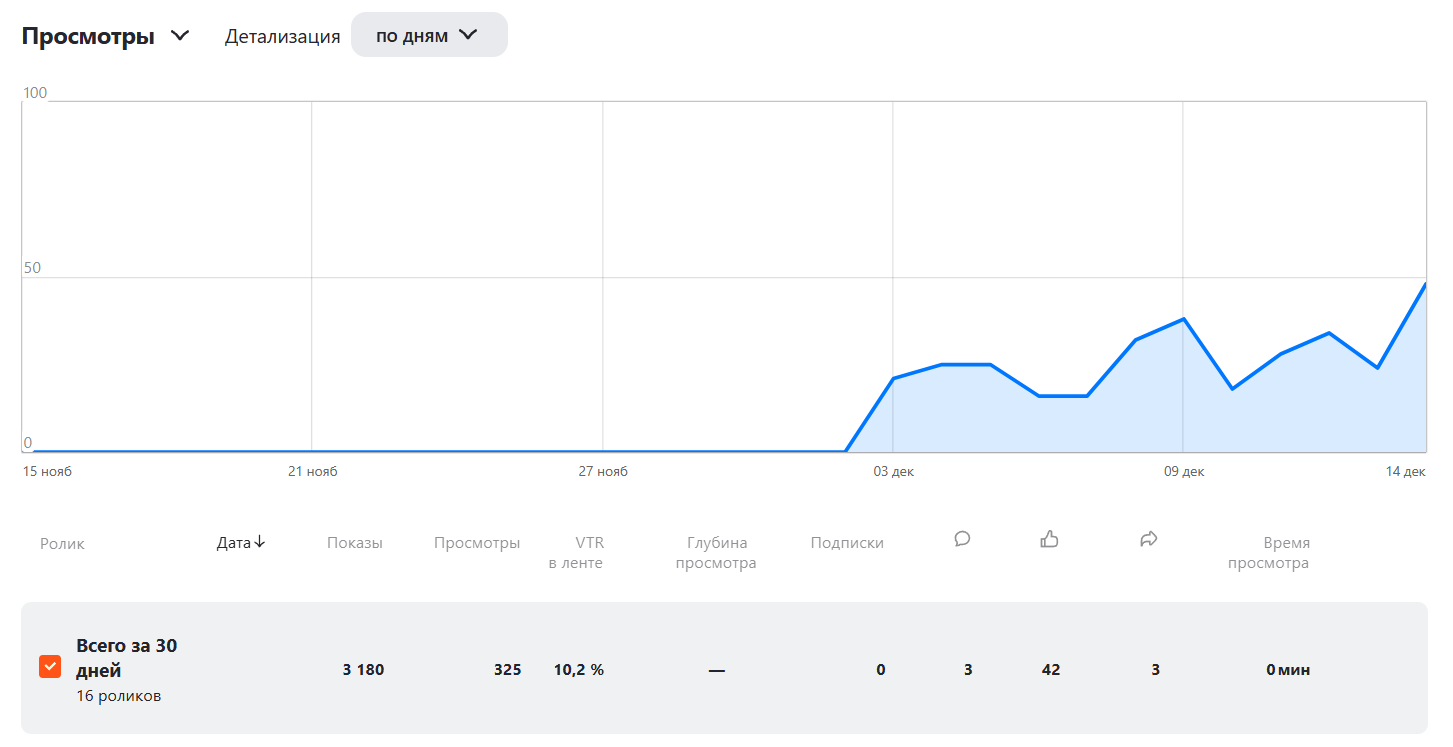Uncheck the Всего за 30 дней checkbox
Viewport: 1453px width, 747px height.
[x=50, y=666]
